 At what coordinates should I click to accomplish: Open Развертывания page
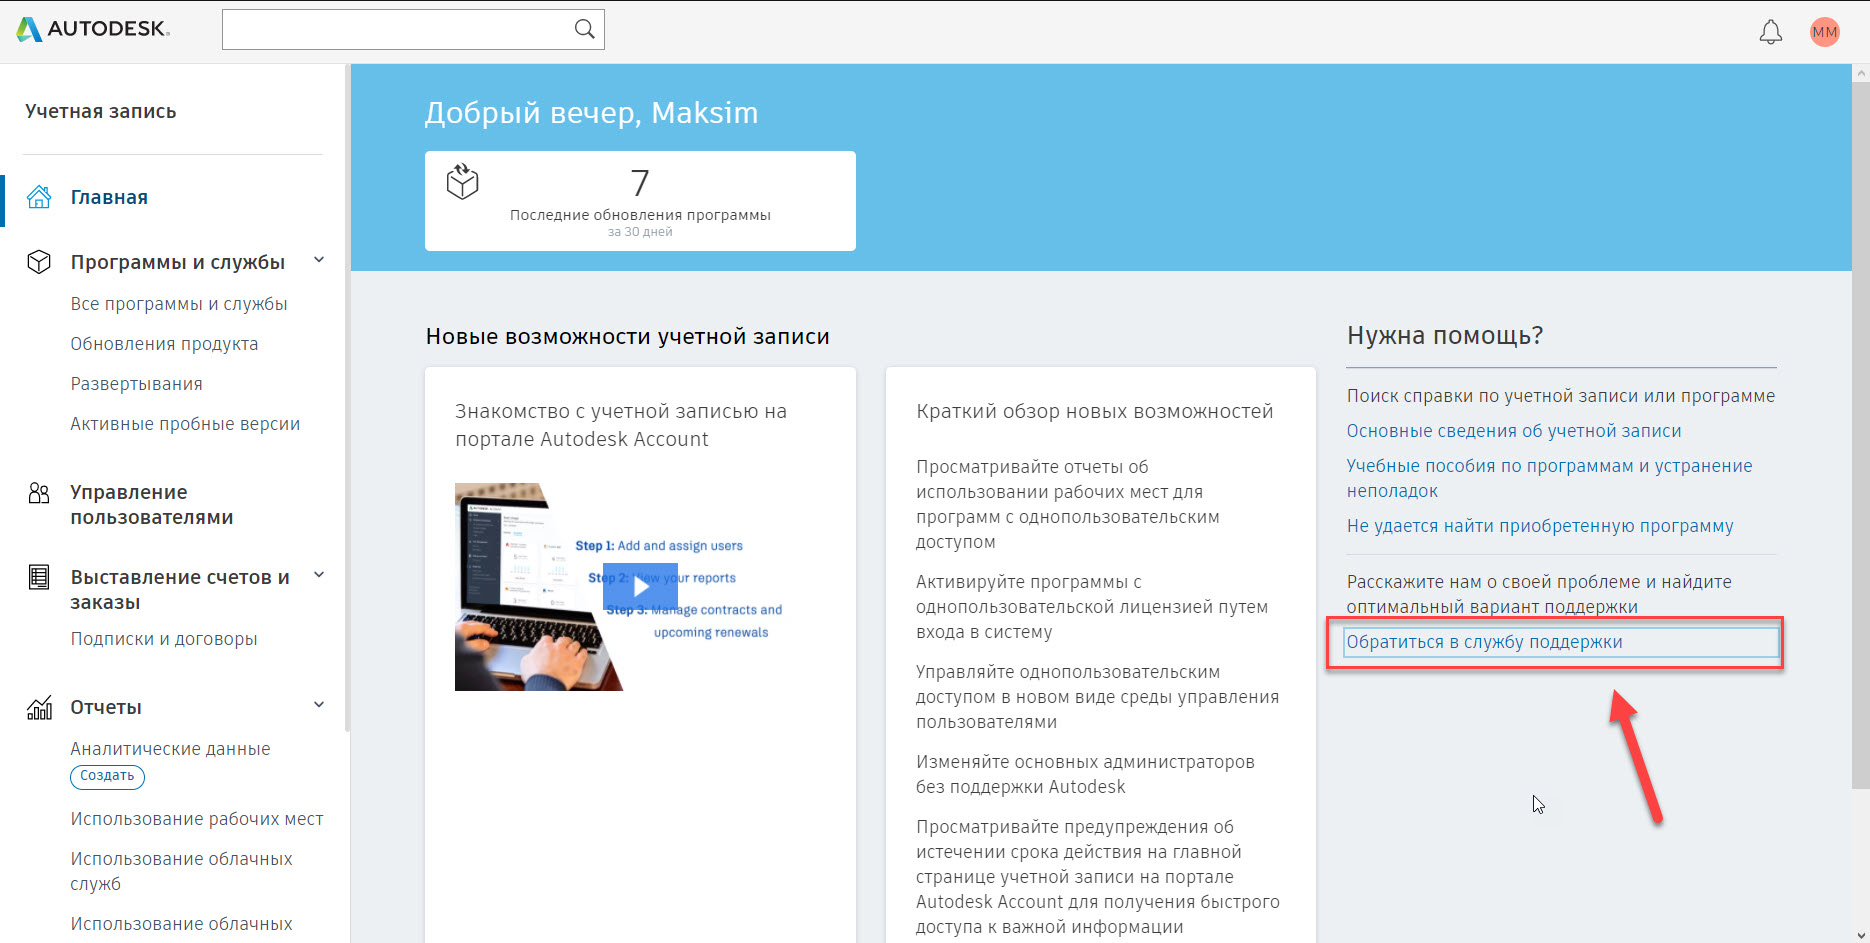[x=136, y=384]
